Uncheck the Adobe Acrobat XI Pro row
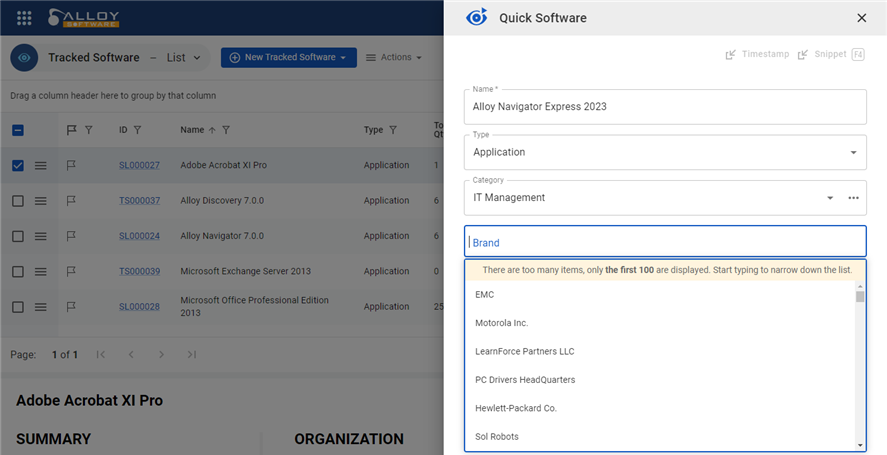 coord(18,165)
